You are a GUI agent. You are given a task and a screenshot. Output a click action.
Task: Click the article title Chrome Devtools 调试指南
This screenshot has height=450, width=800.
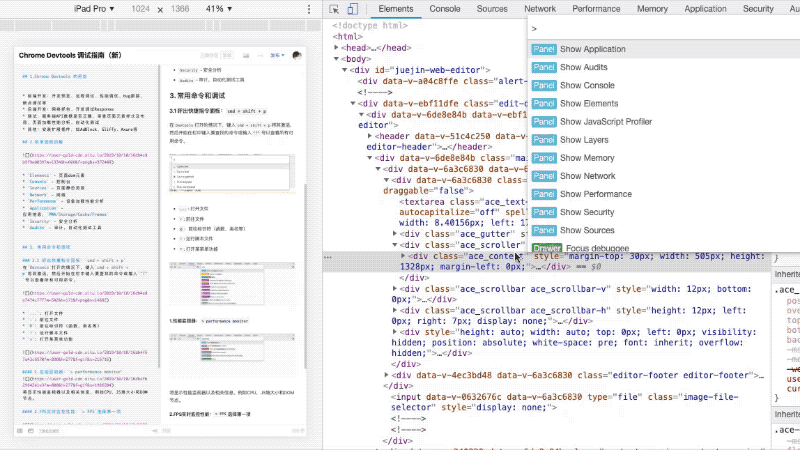pos(70,55)
